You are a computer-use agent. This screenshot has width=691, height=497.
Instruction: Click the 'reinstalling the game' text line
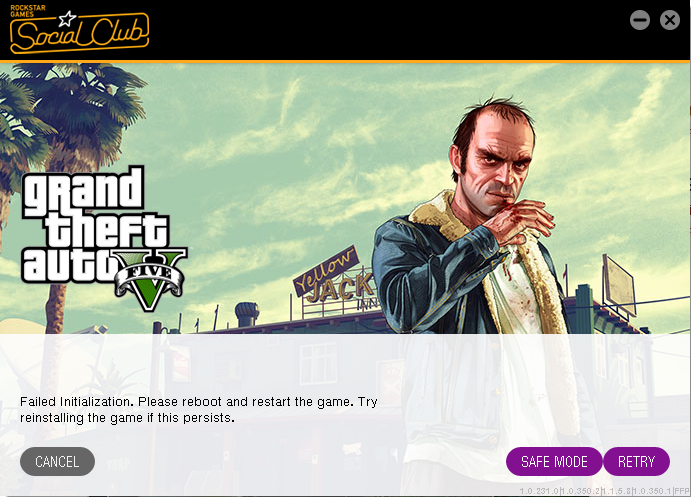pyautogui.click(x=127, y=418)
